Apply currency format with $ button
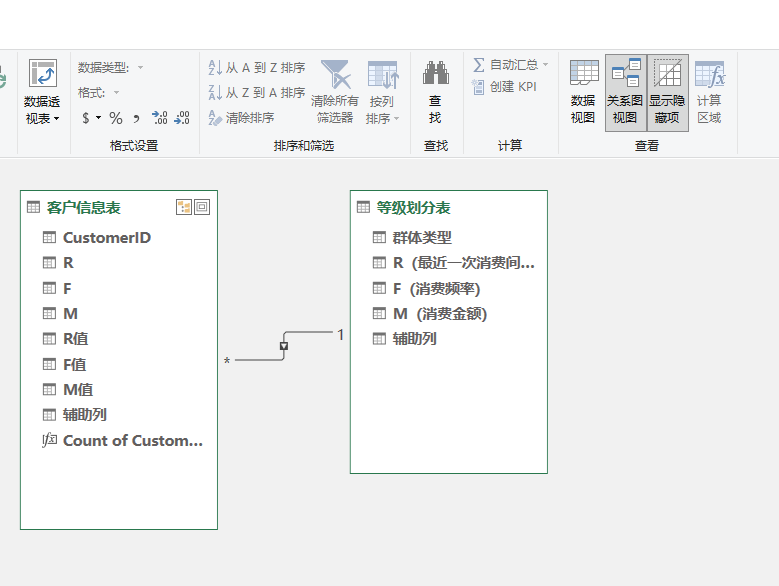 [86, 118]
